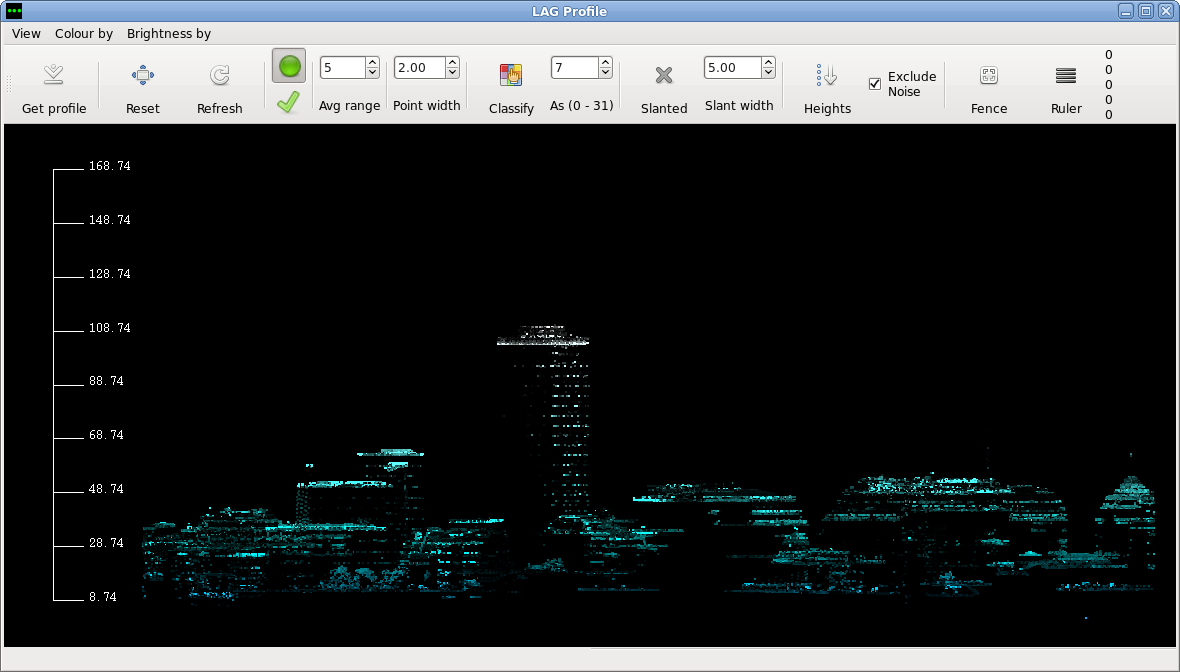Viewport: 1180px width, 672px height.
Task: Uncheck the Exclude Noise checkbox
Action: 874,84
